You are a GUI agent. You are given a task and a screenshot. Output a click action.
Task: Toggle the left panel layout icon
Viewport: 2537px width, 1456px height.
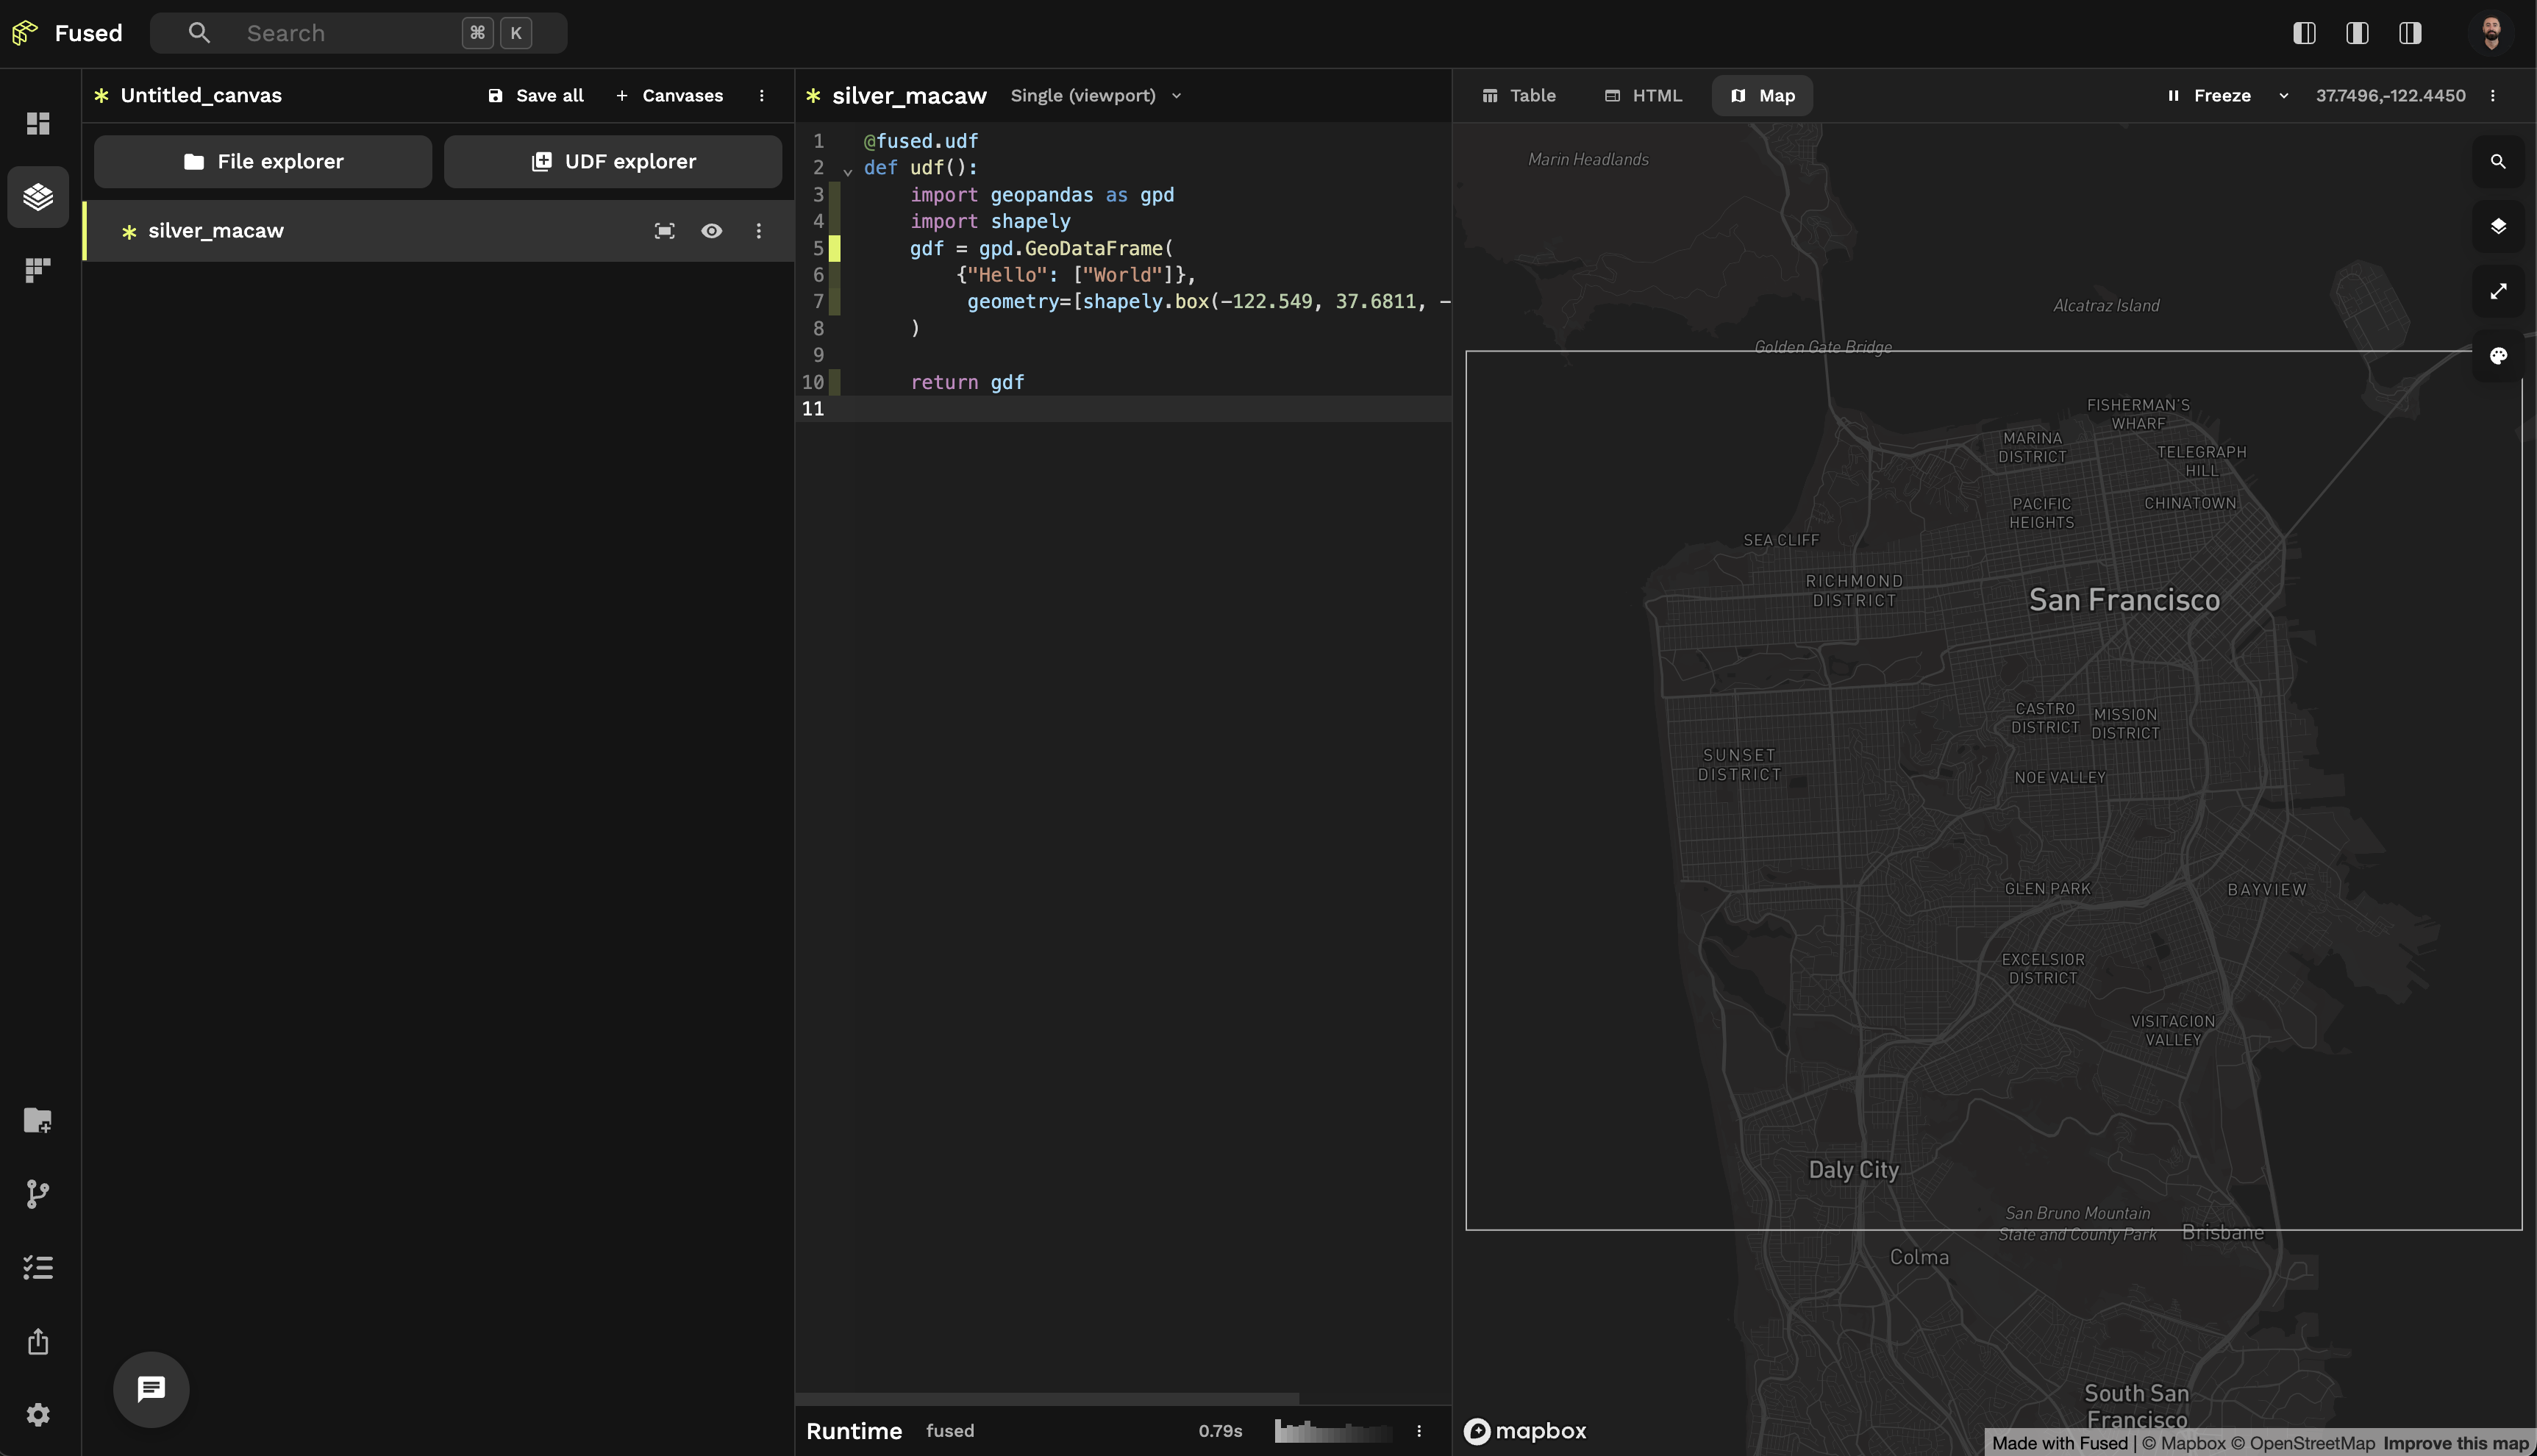pos(2304,33)
